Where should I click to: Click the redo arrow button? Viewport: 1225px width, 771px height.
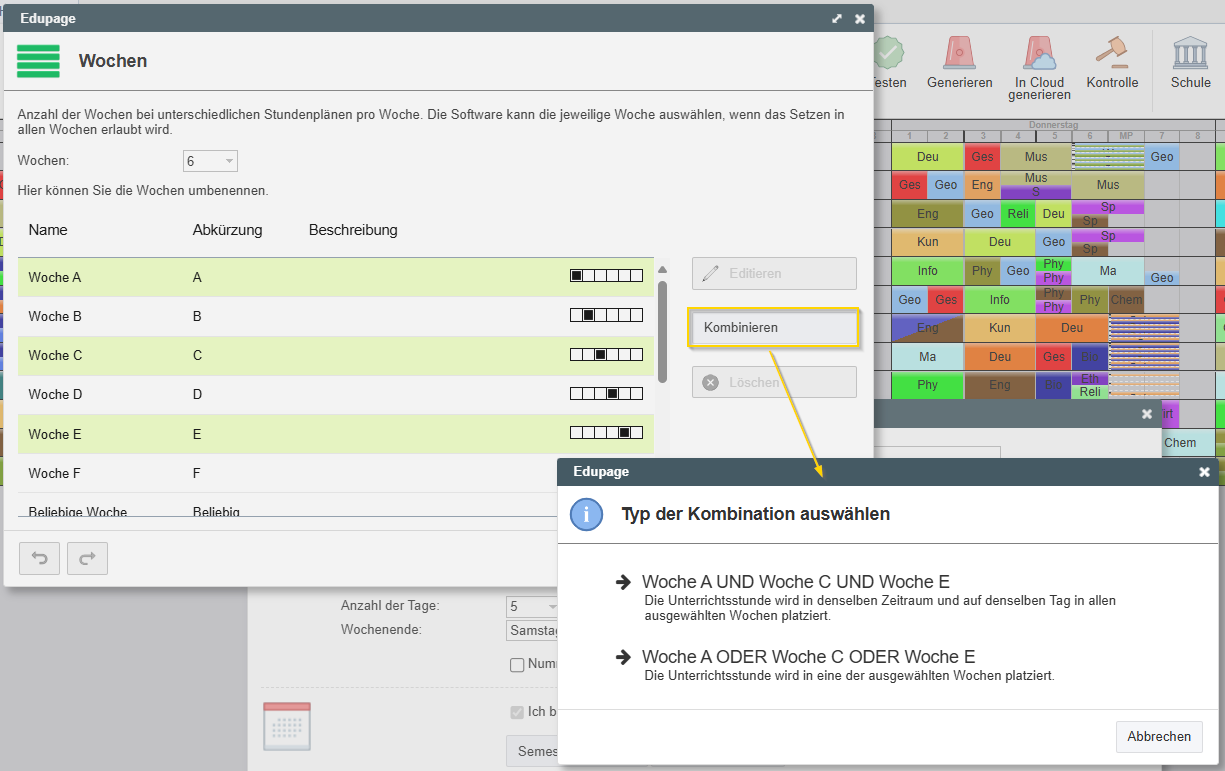(87, 559)
